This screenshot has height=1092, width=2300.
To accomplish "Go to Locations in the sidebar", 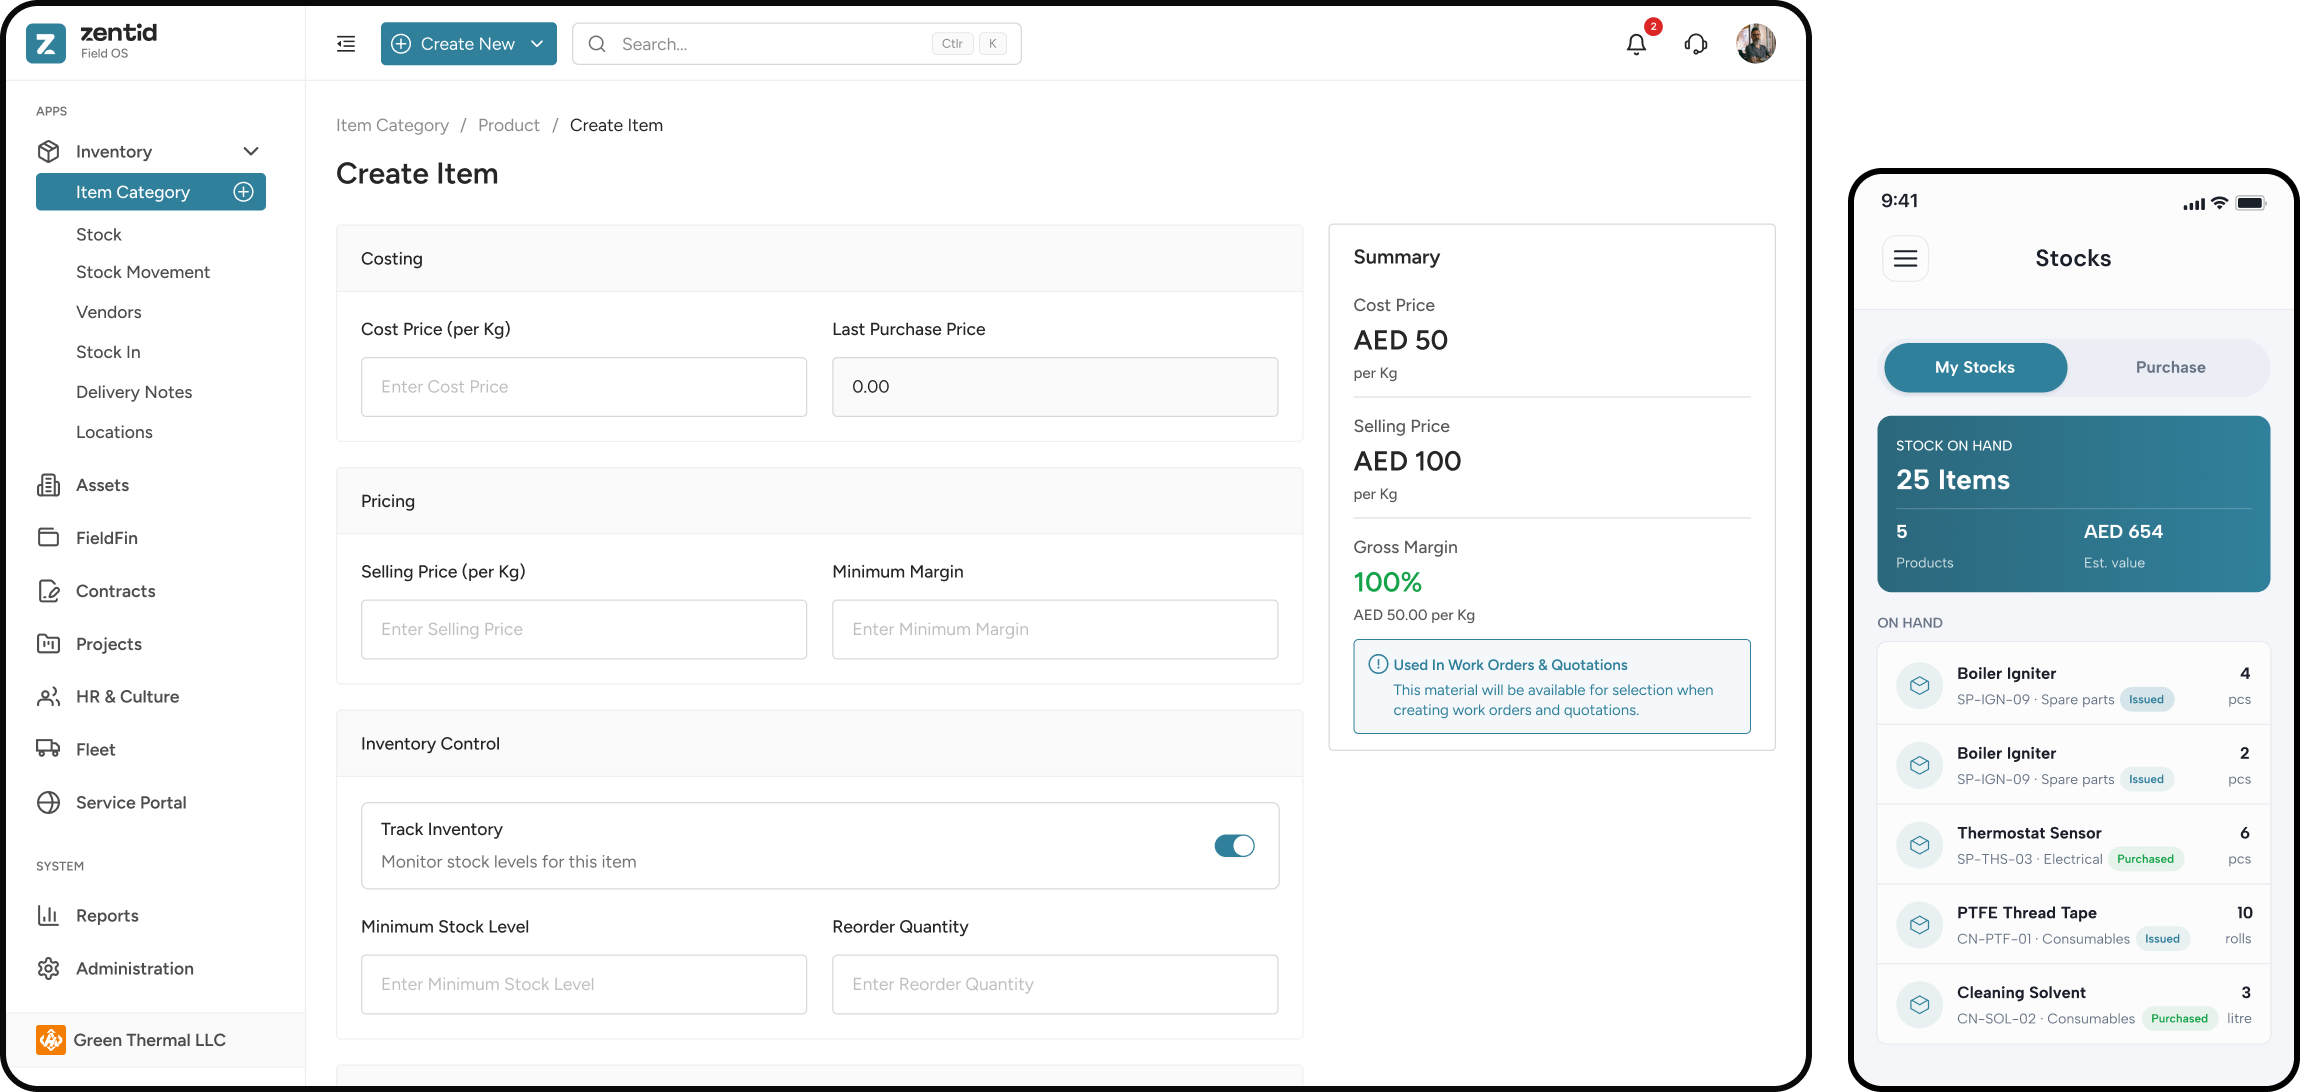I will click(x=114, y=432).
